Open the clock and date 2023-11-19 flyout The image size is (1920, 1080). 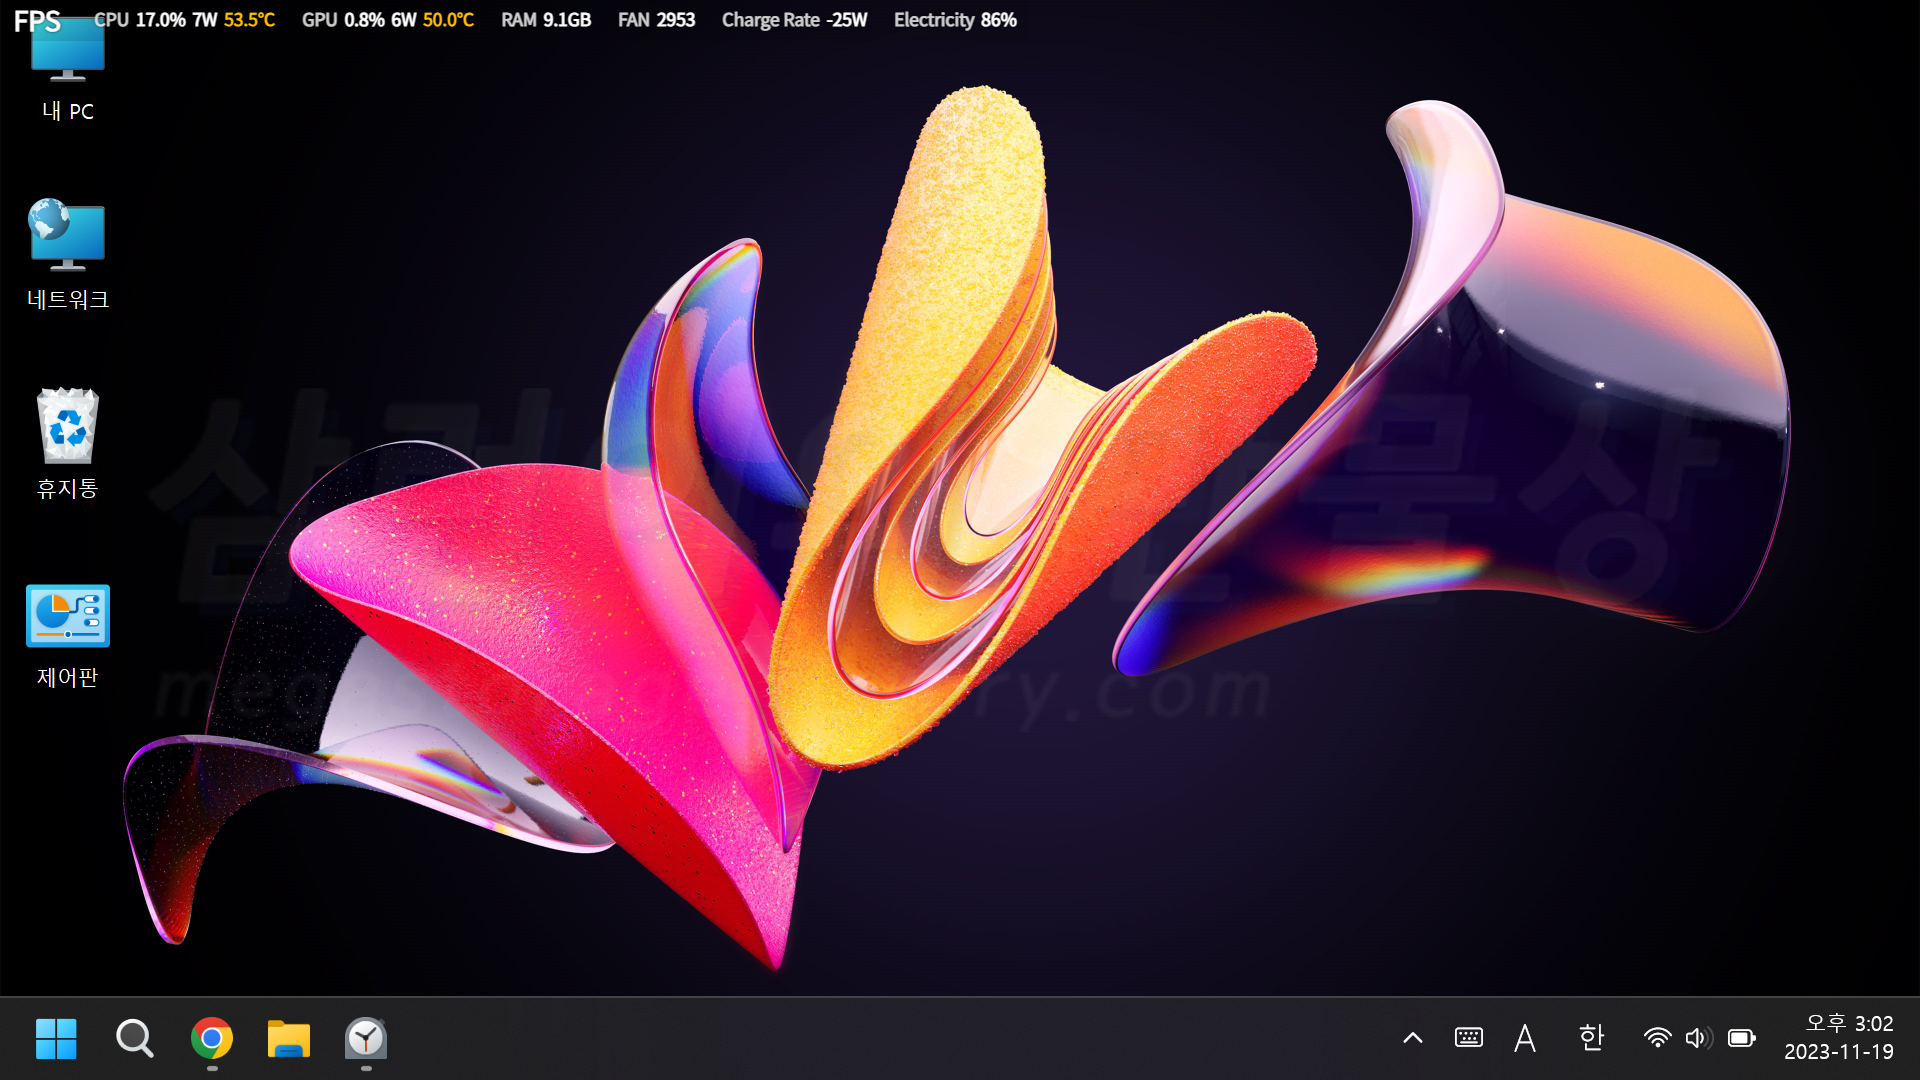1838,1038
